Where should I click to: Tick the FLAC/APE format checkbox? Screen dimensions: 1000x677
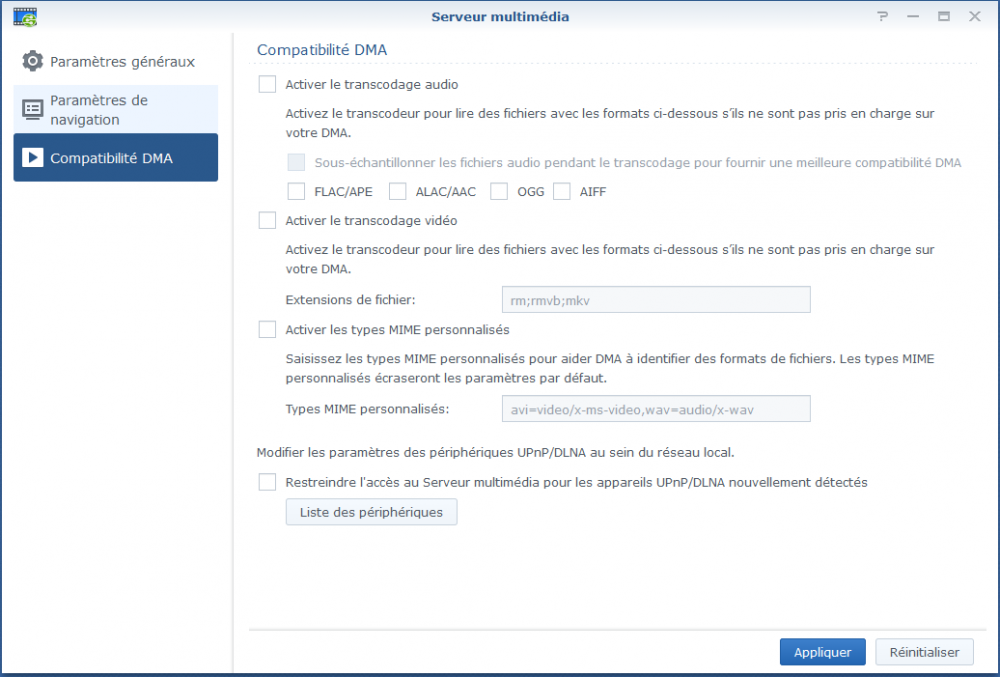[x=296, y=191]
